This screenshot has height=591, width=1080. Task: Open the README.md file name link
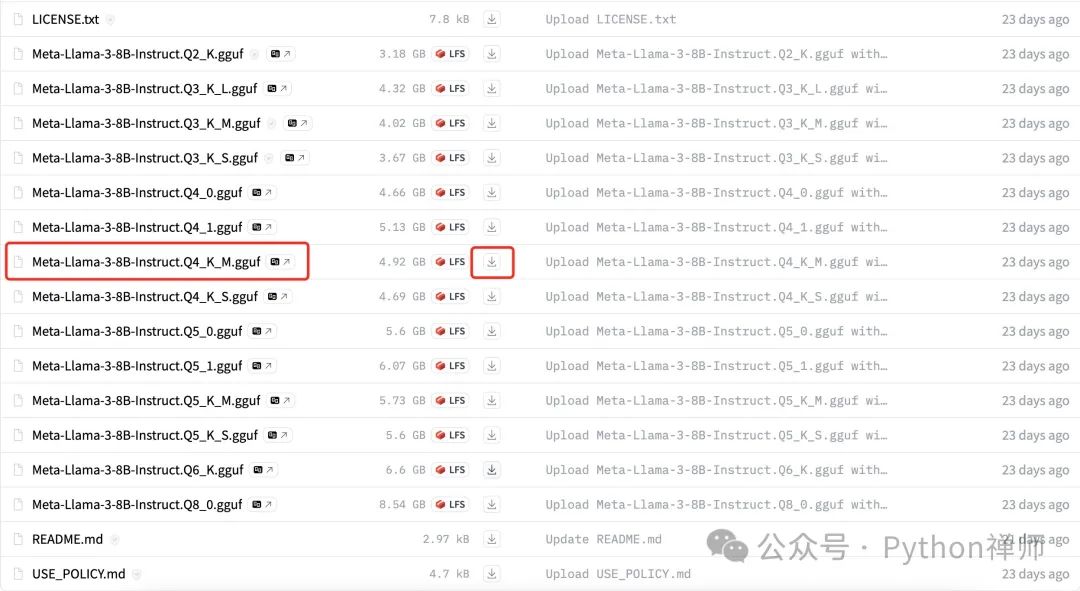[68, 539]
